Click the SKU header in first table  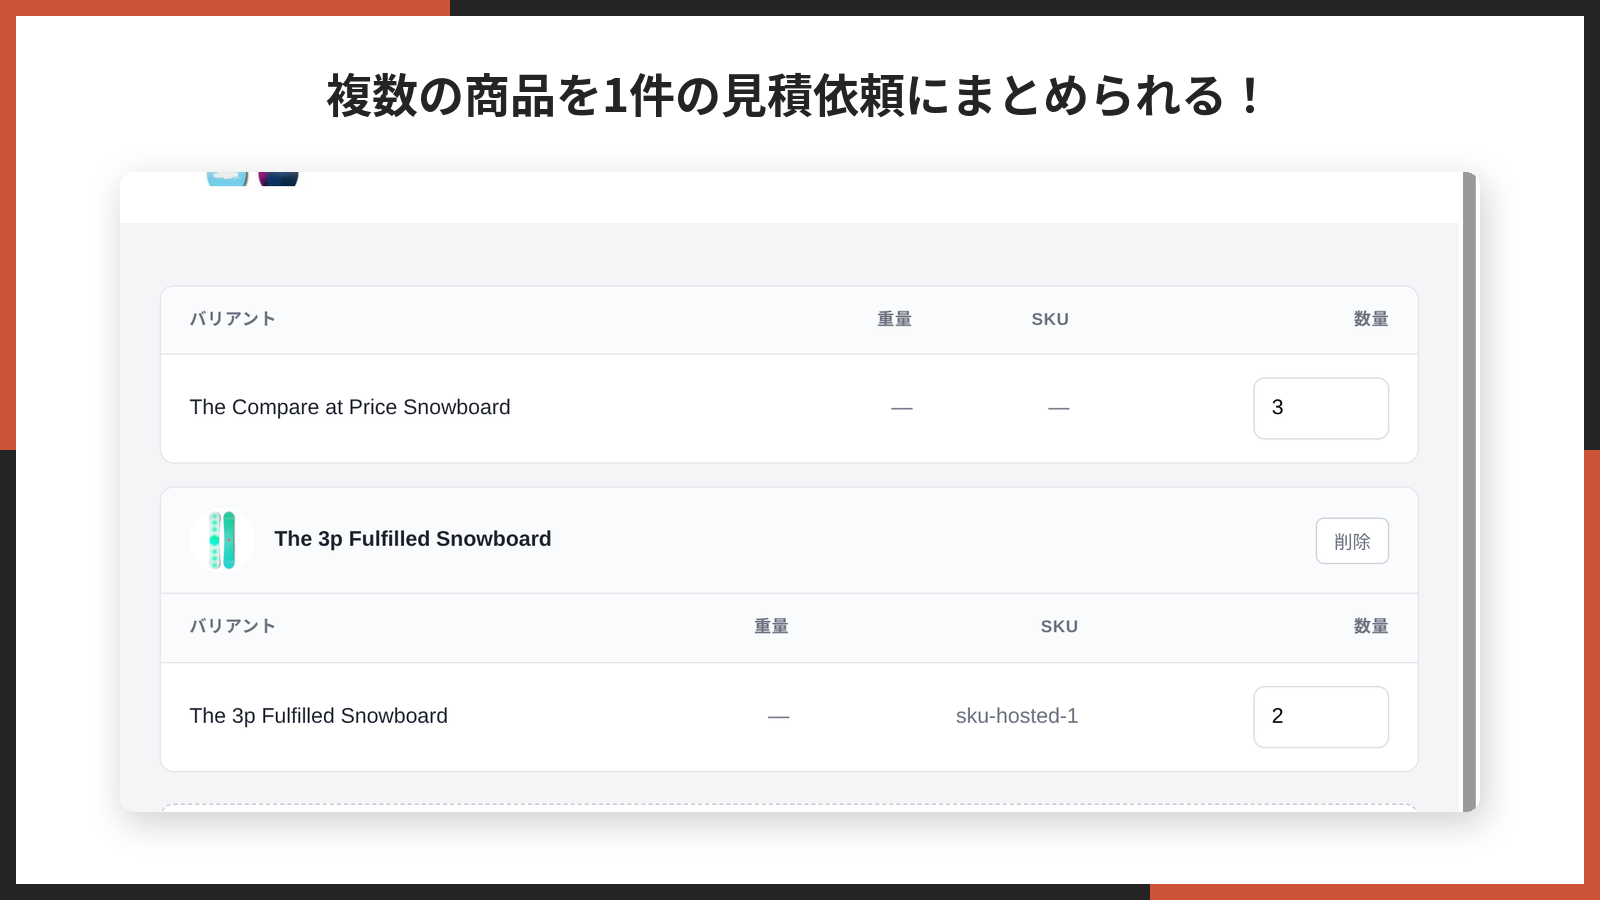coord(1050,319)
